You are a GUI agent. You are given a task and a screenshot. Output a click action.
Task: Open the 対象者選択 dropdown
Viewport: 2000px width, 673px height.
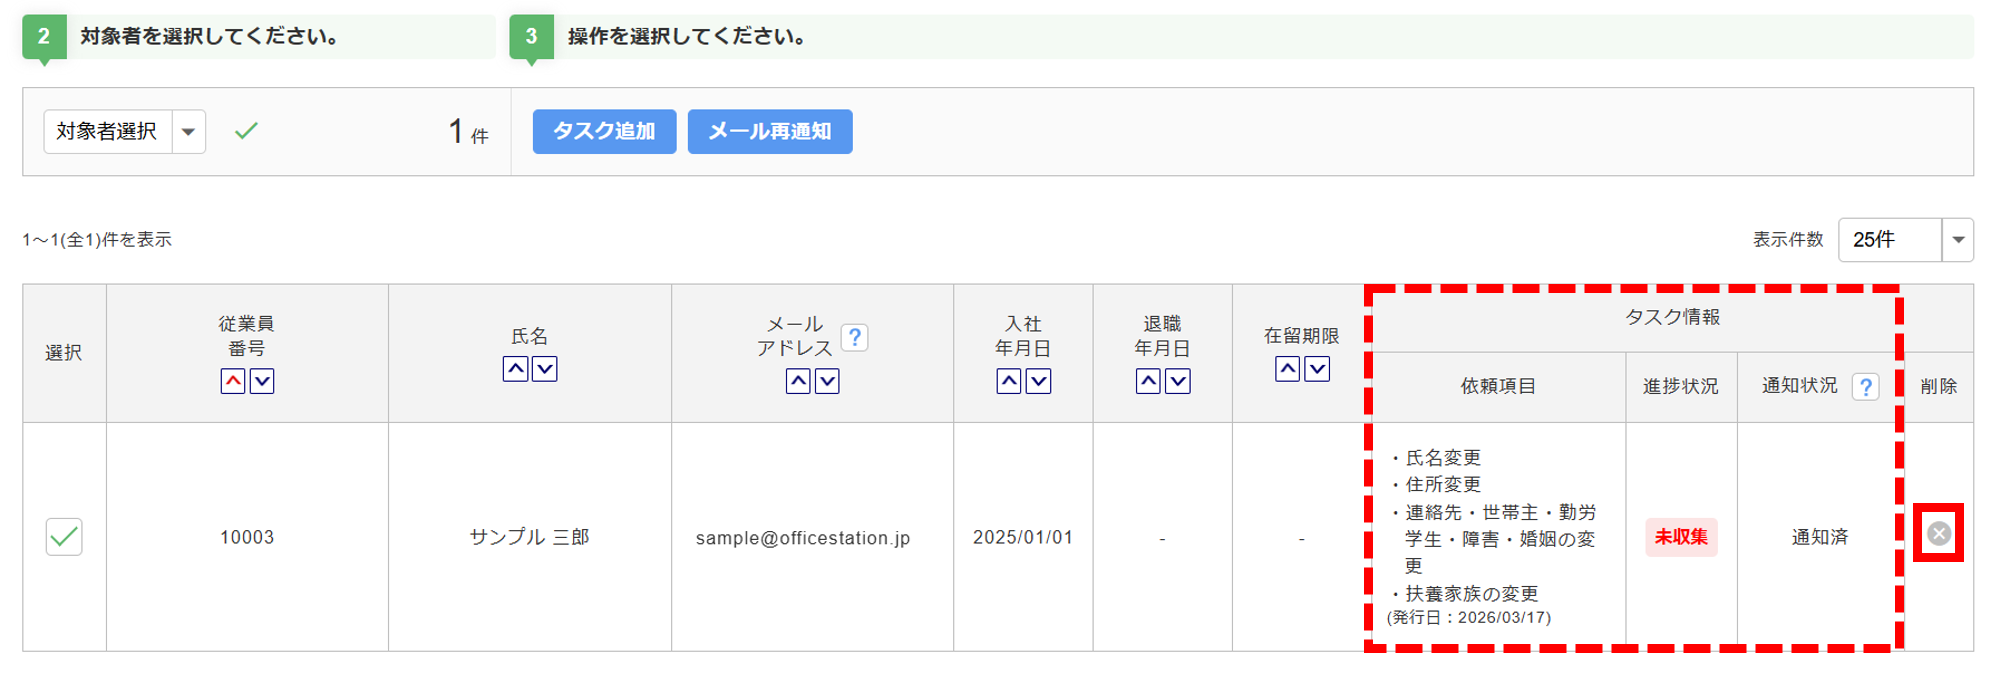(x=188, y=132)
